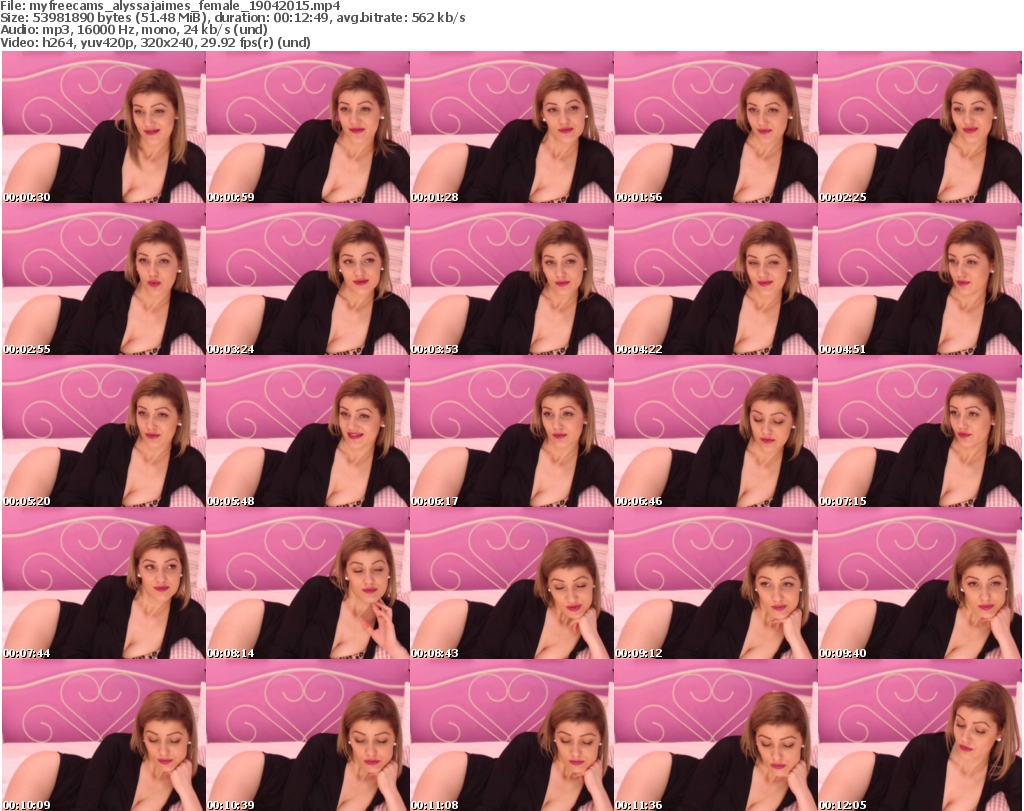Click the 00:10:39 frame

coord(308,735)
